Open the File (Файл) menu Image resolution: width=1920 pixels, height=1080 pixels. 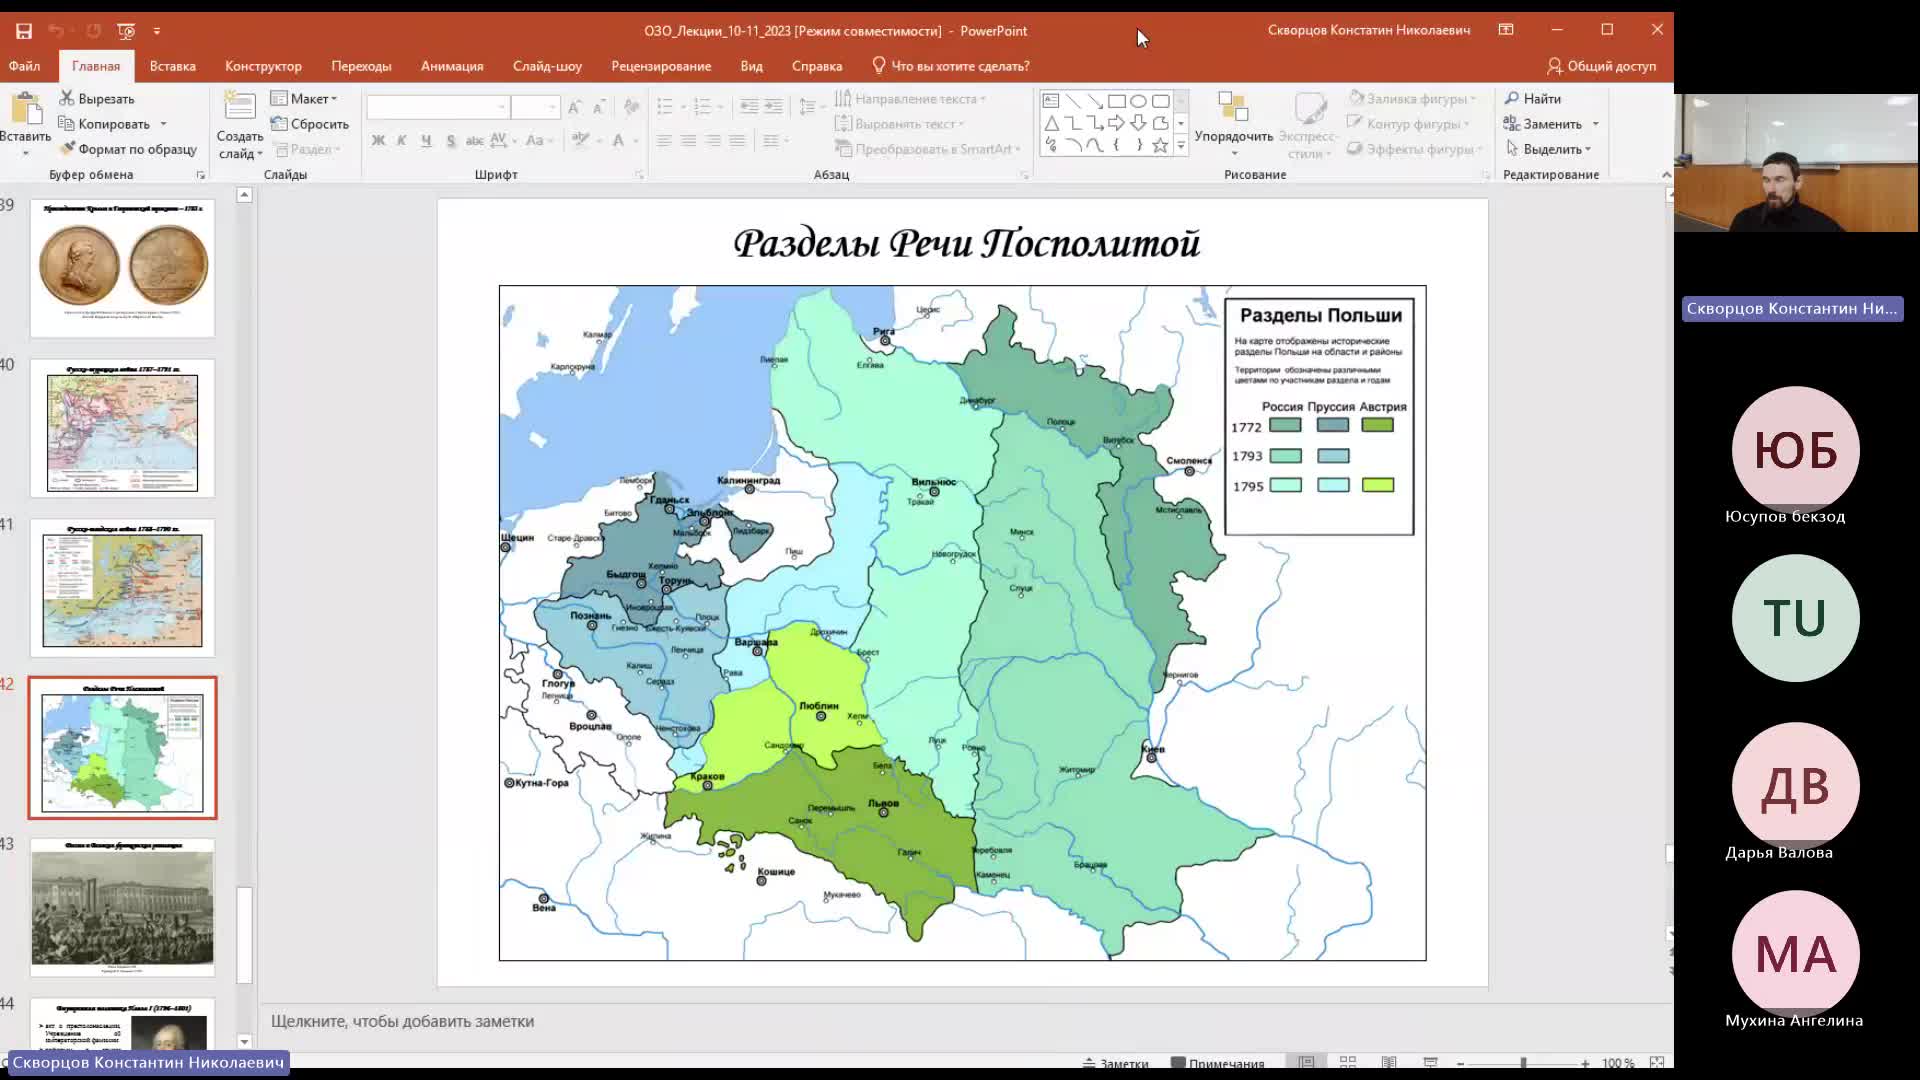[25, 66]
